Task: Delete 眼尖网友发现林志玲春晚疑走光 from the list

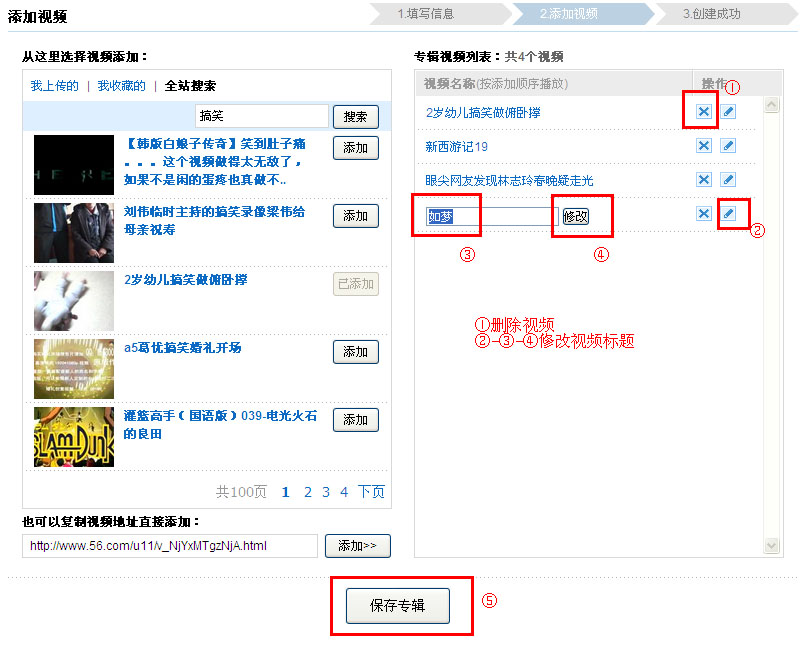Action: pos(704,180)
